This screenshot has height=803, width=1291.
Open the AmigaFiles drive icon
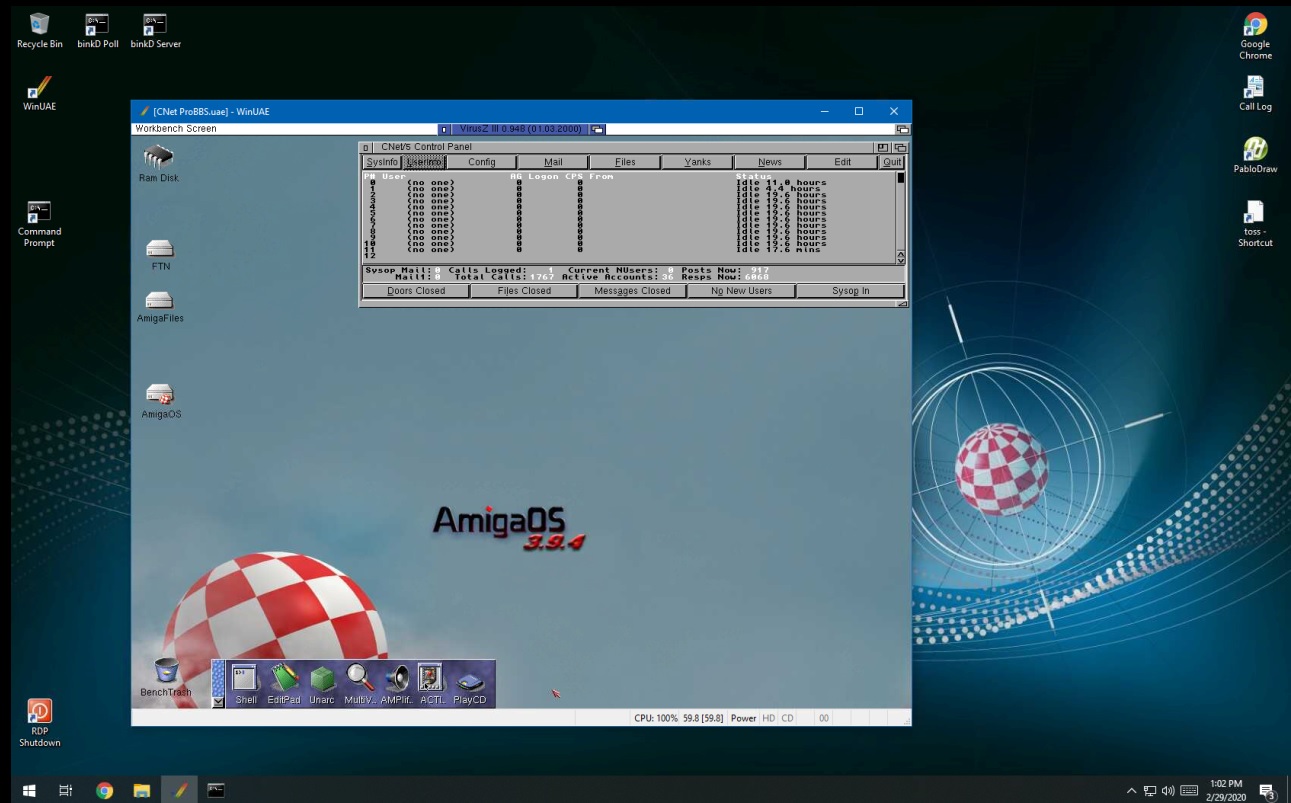(160, 300)
